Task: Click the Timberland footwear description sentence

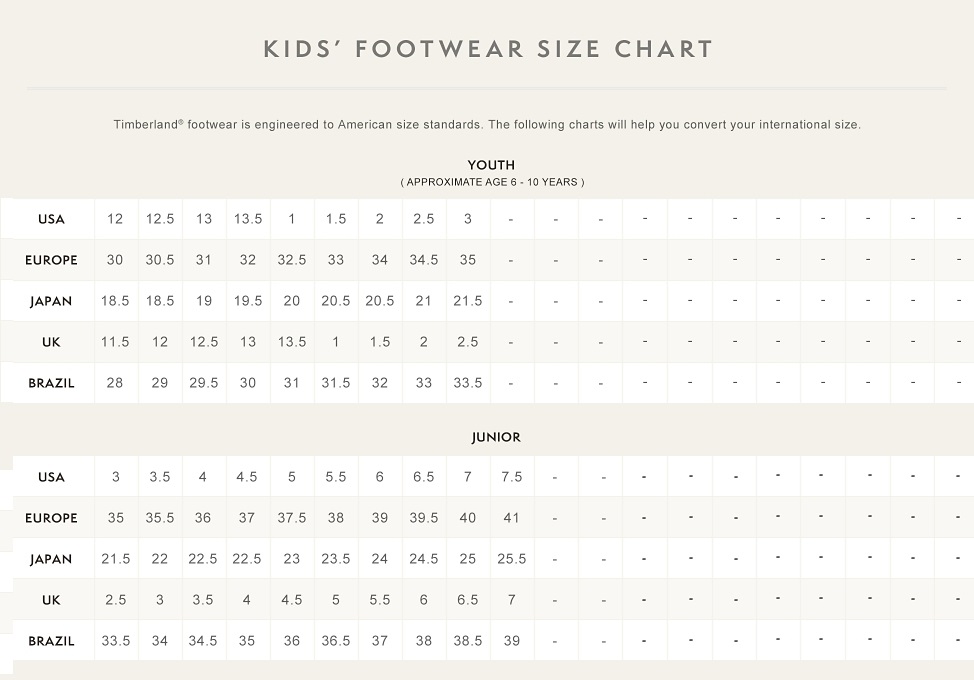Action: click(487, 125)
